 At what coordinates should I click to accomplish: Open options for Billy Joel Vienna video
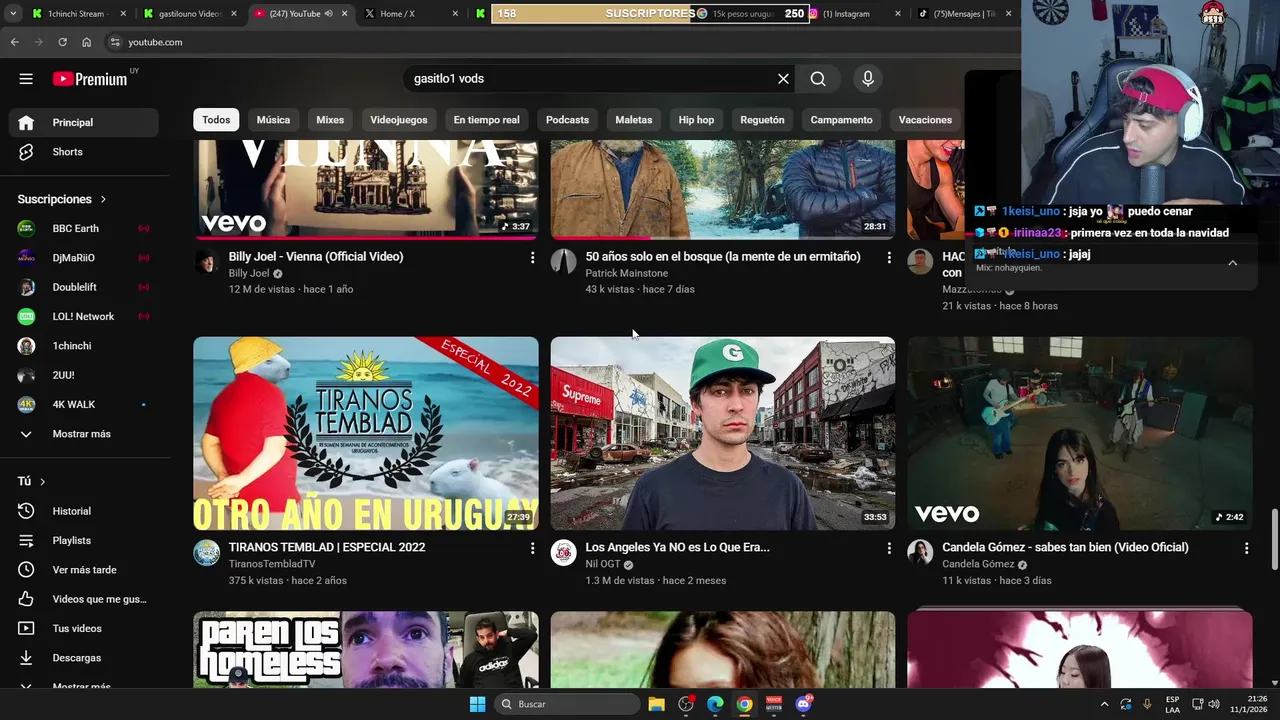[x=532, y=258]
